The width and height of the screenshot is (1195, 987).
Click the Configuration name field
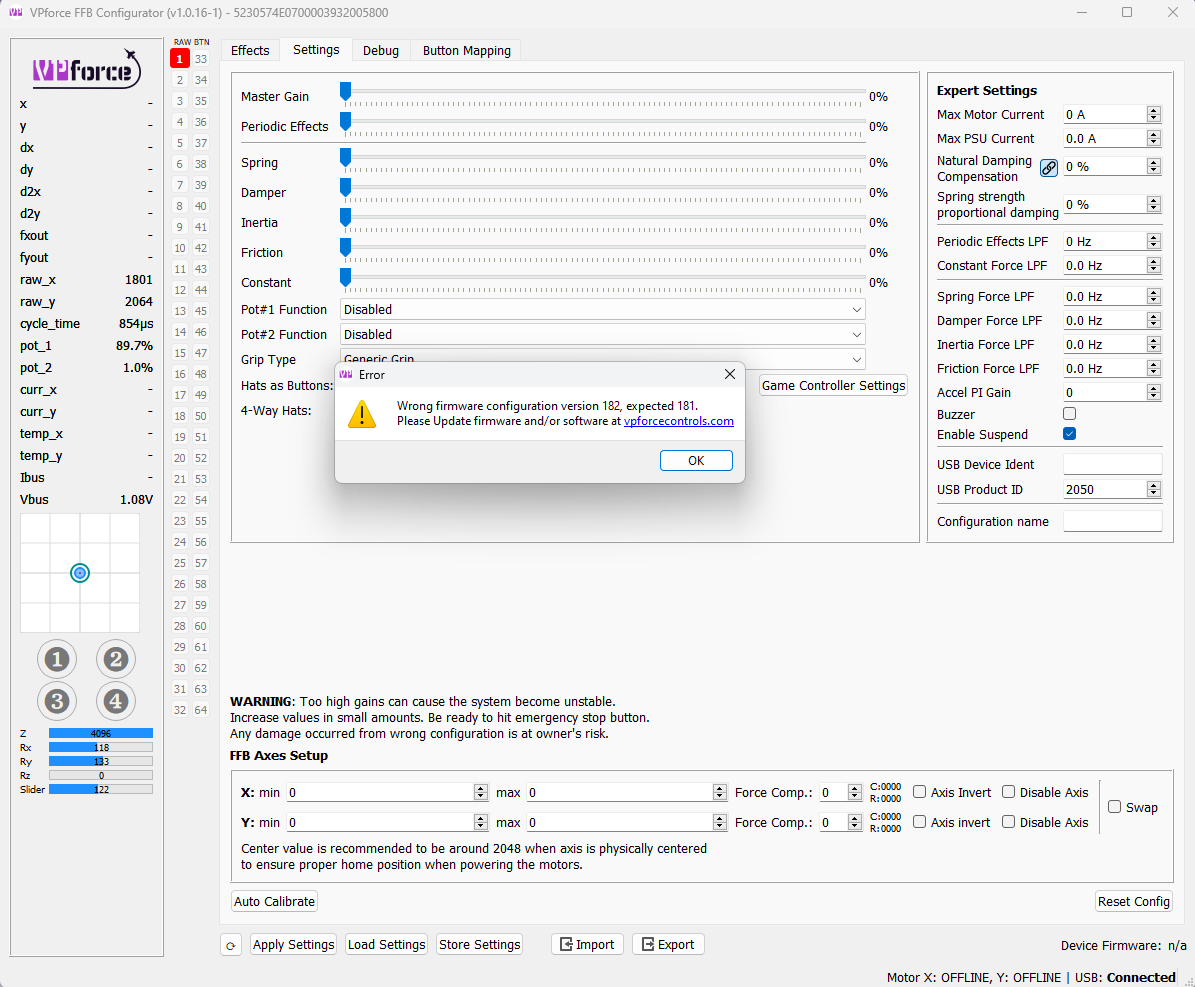(x=1112, y=521)
